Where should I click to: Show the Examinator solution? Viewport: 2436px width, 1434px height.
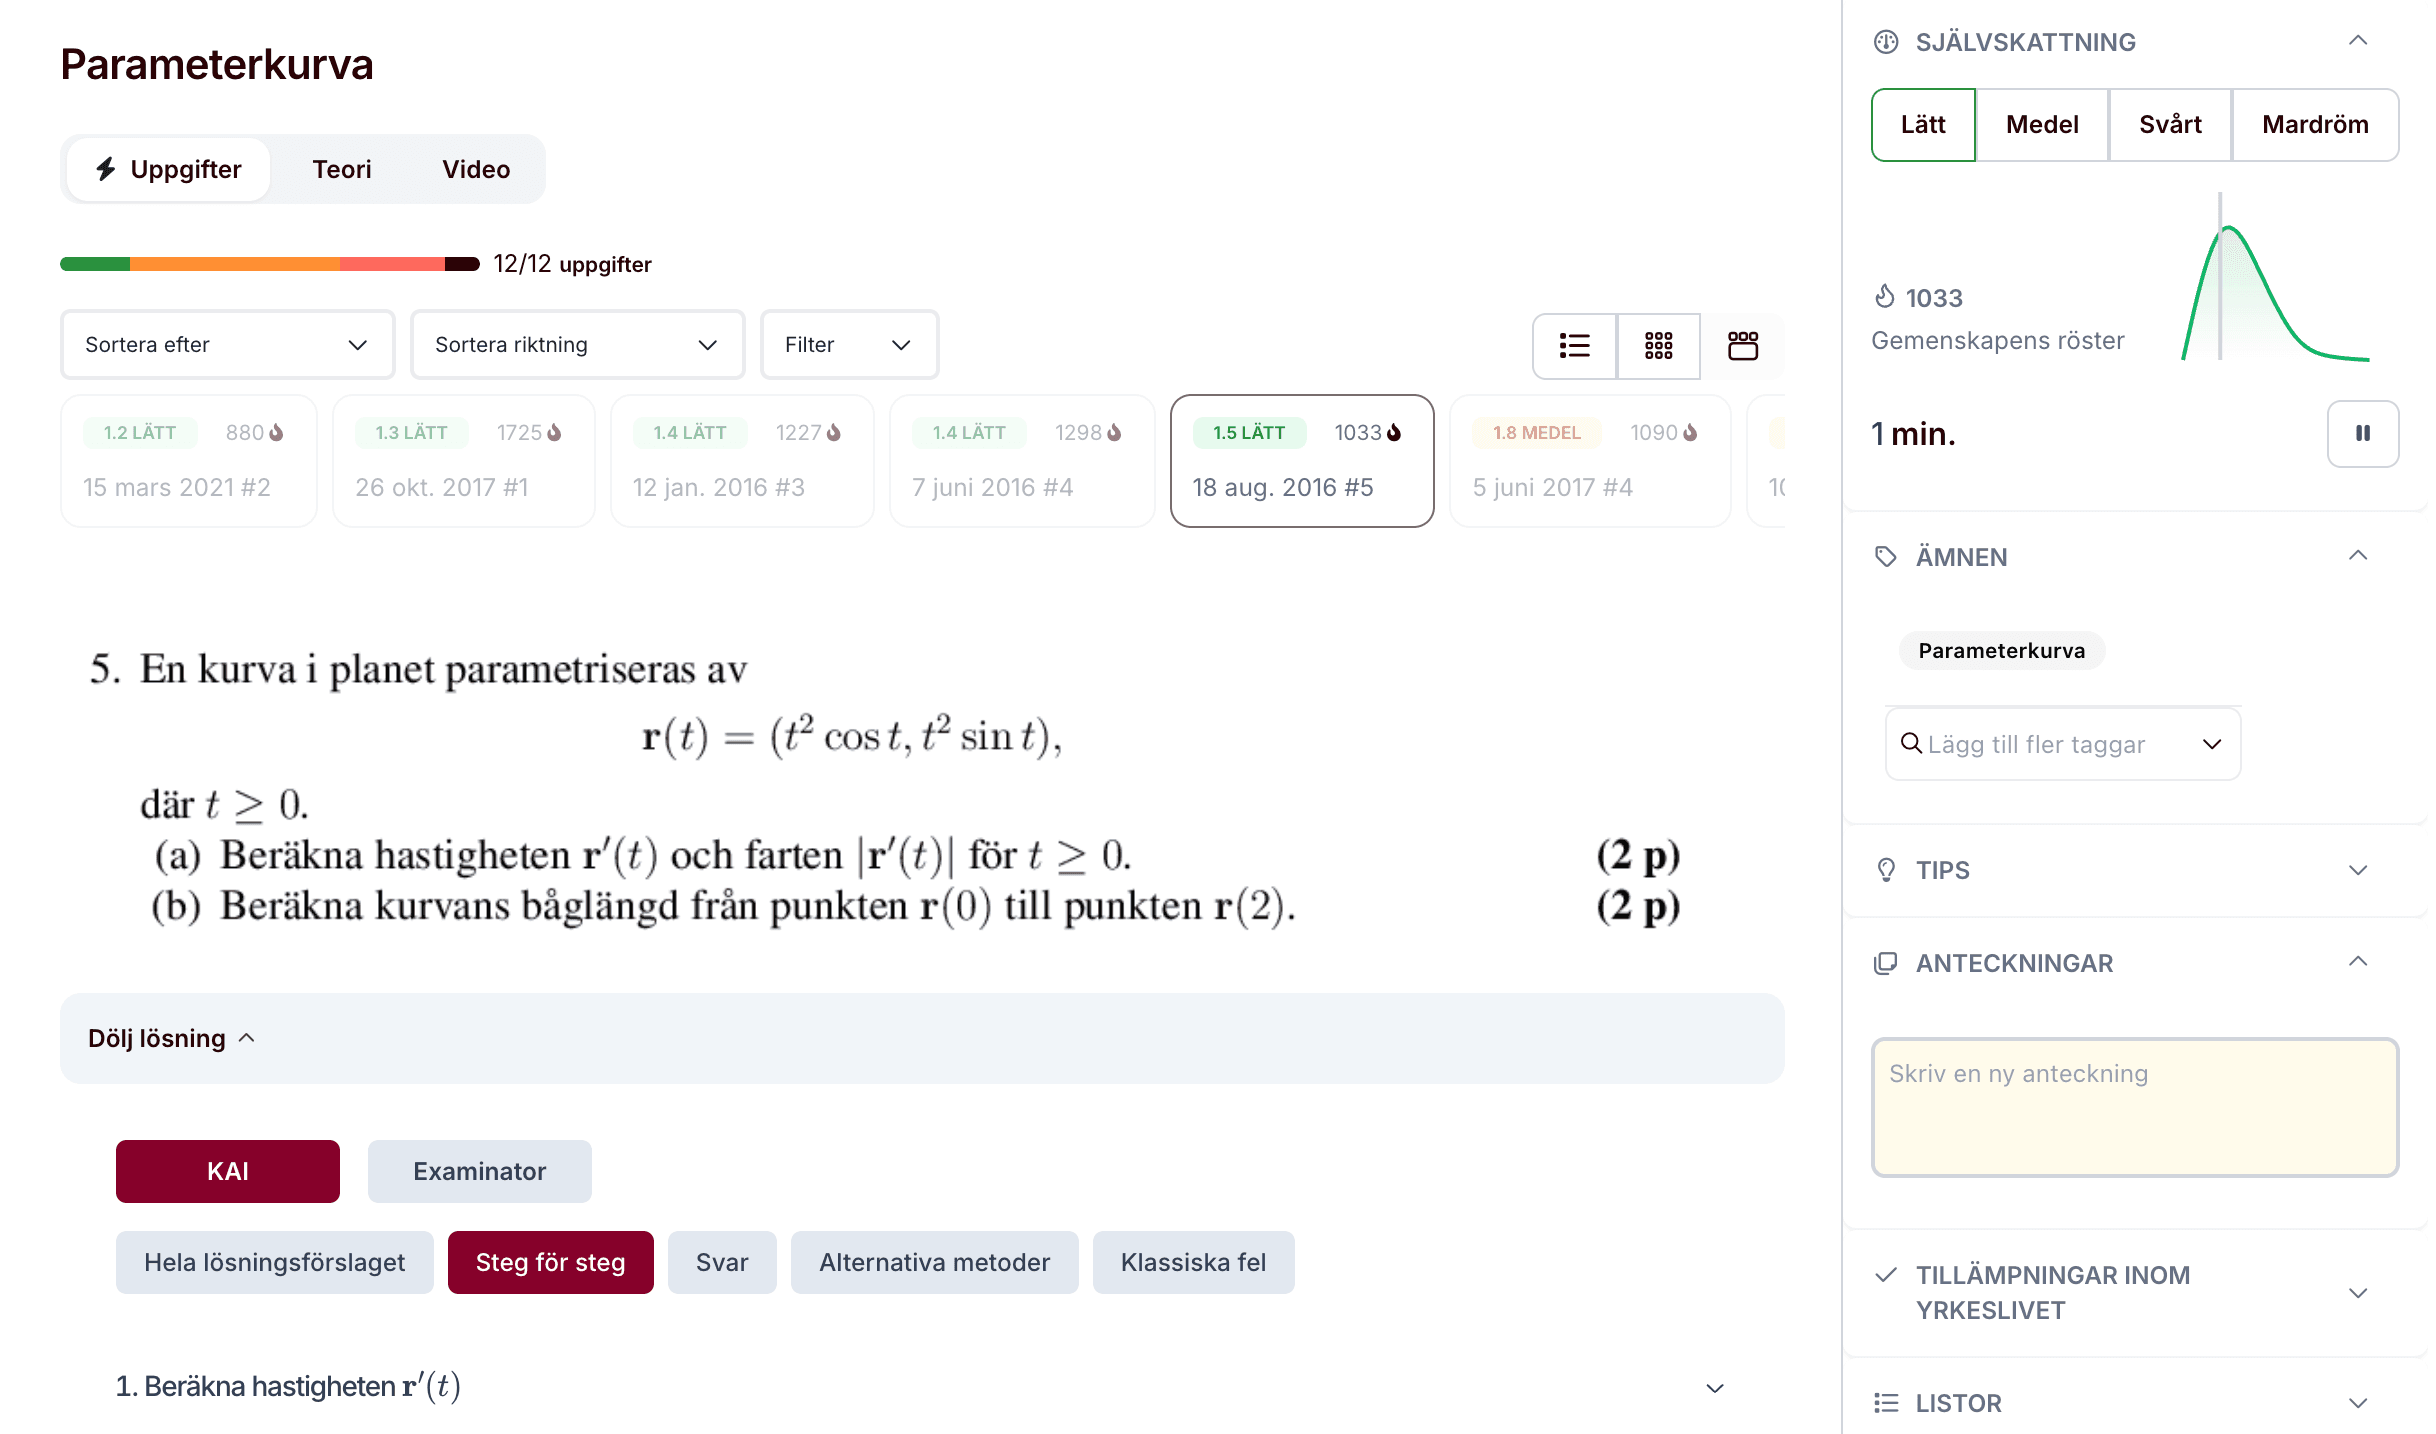click(479, 1171)
